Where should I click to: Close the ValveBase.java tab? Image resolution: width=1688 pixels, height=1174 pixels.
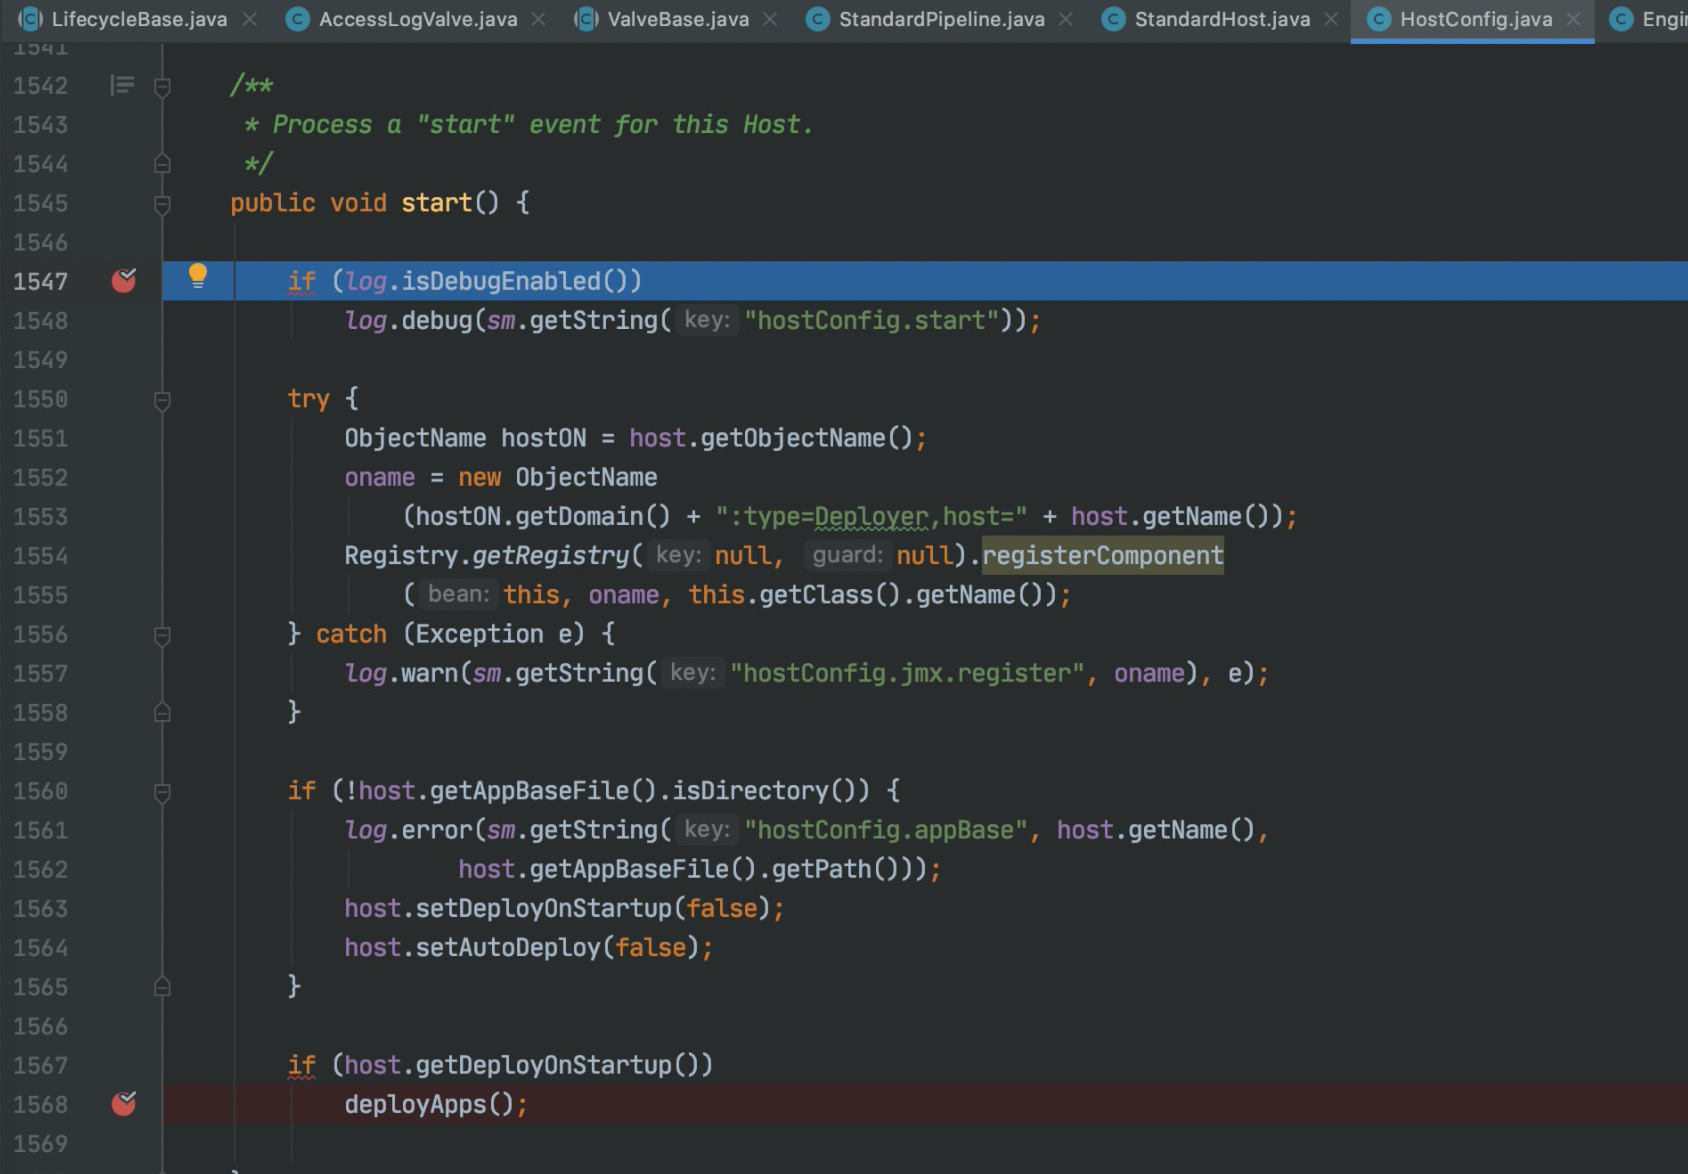pos(770,19)
